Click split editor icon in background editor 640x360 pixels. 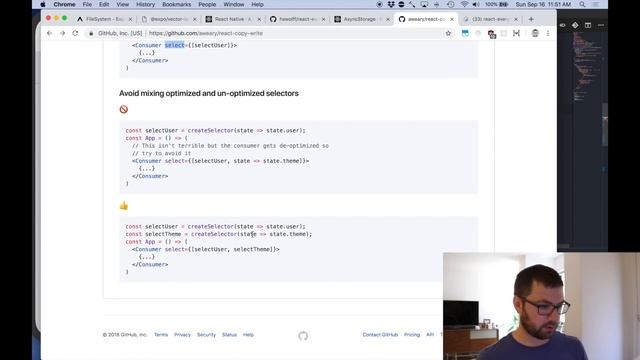pyautogui.click(x=588, y=25)
